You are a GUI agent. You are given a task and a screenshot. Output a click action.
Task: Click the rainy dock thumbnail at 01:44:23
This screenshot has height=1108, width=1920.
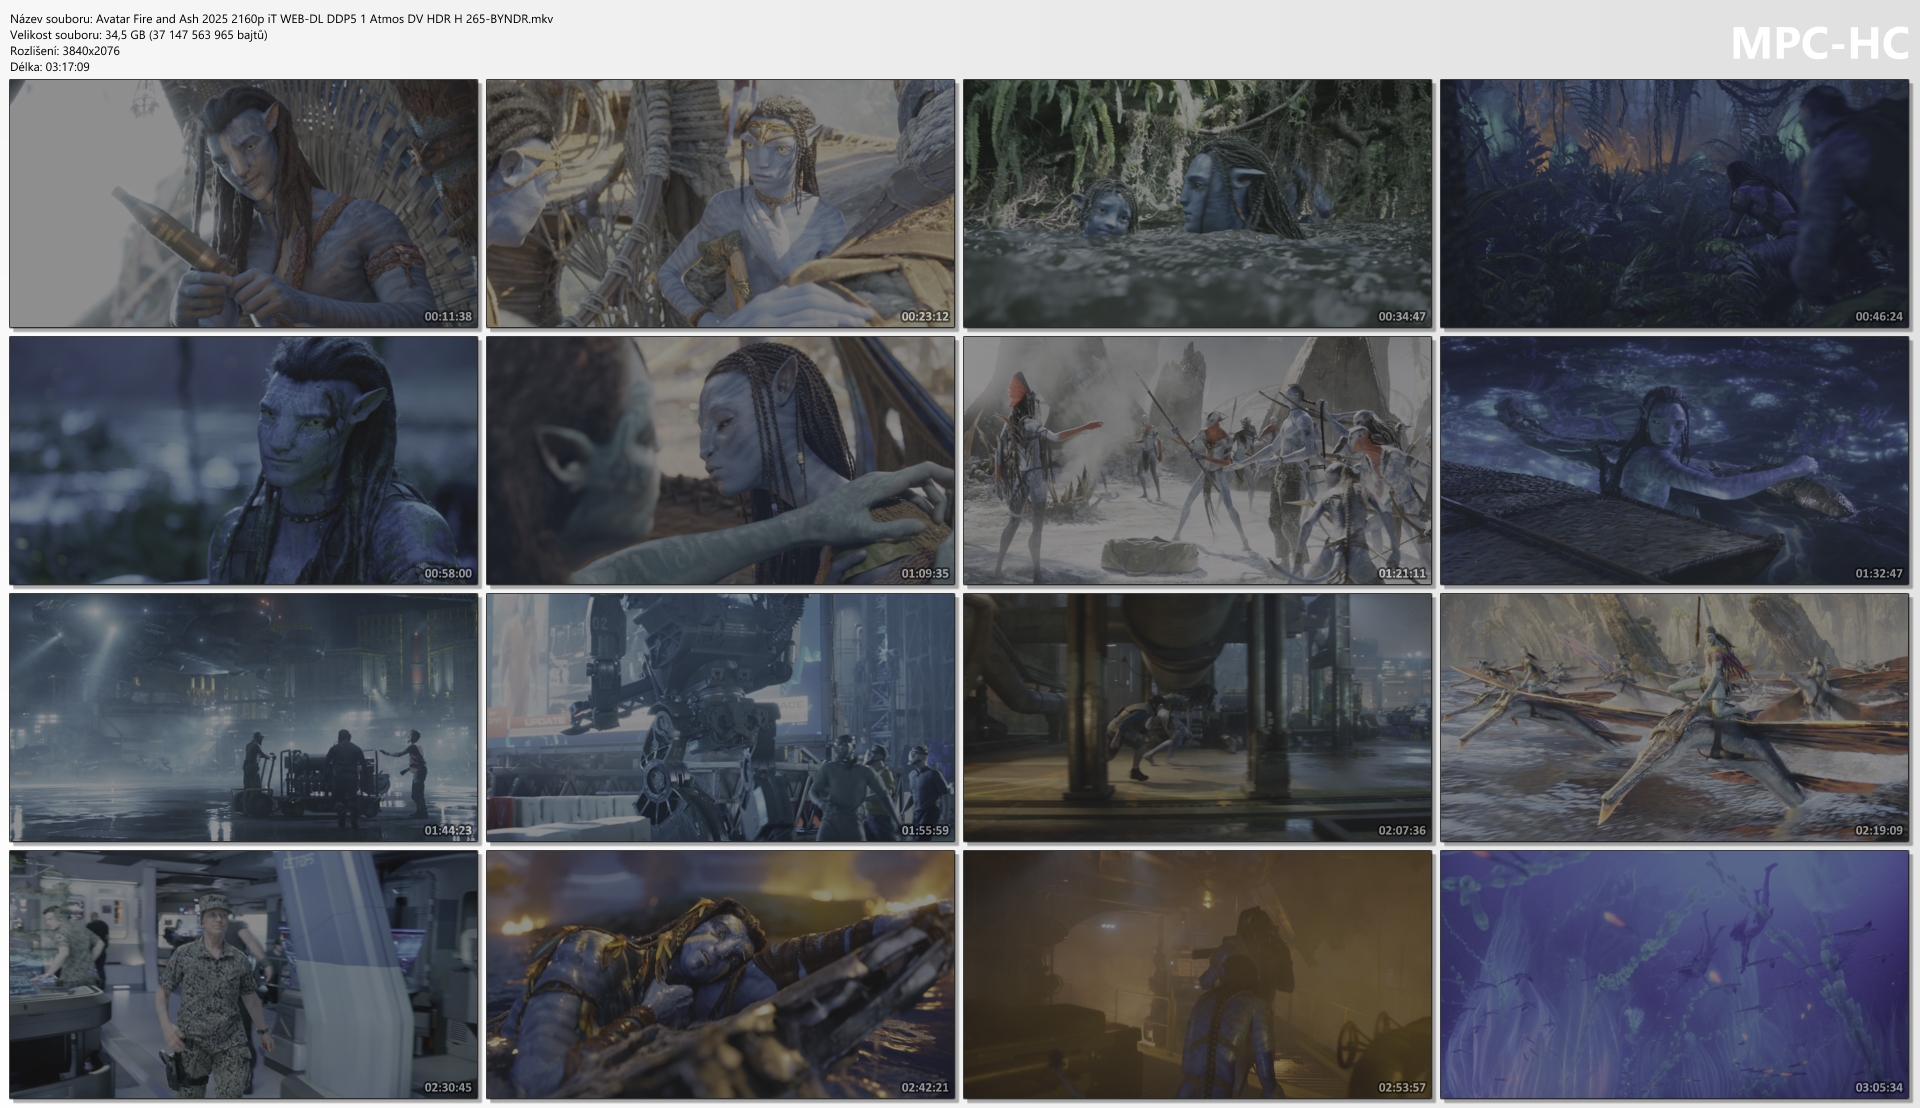click(243, 717)
